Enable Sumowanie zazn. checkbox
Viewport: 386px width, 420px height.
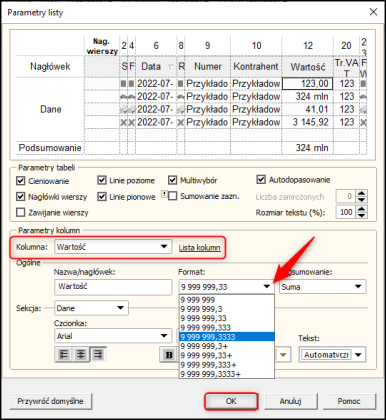tap(172, 196)
